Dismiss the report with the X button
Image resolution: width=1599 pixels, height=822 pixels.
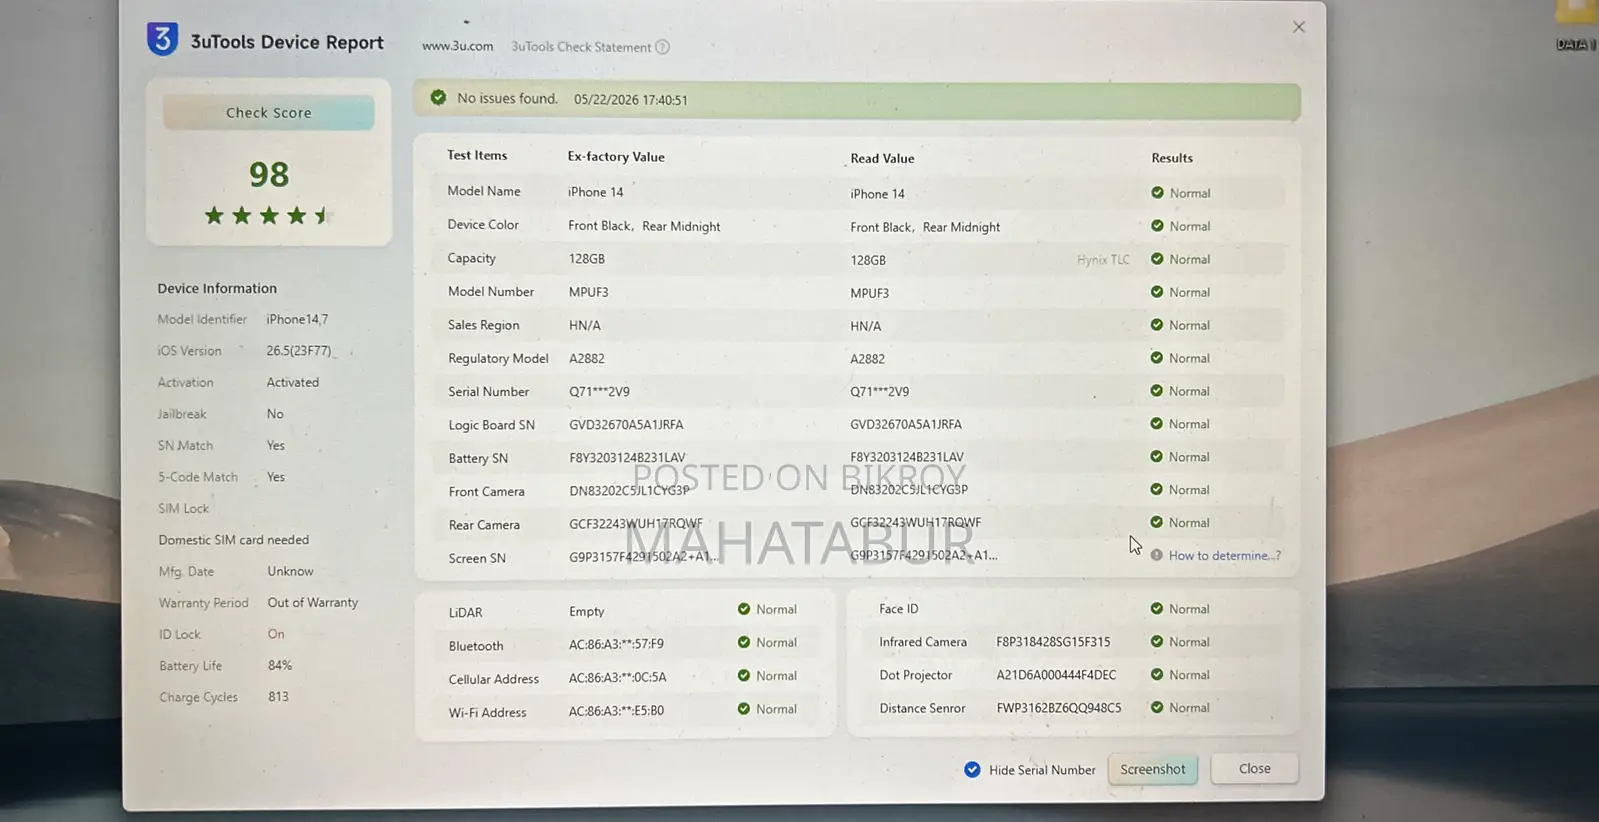1299,27
